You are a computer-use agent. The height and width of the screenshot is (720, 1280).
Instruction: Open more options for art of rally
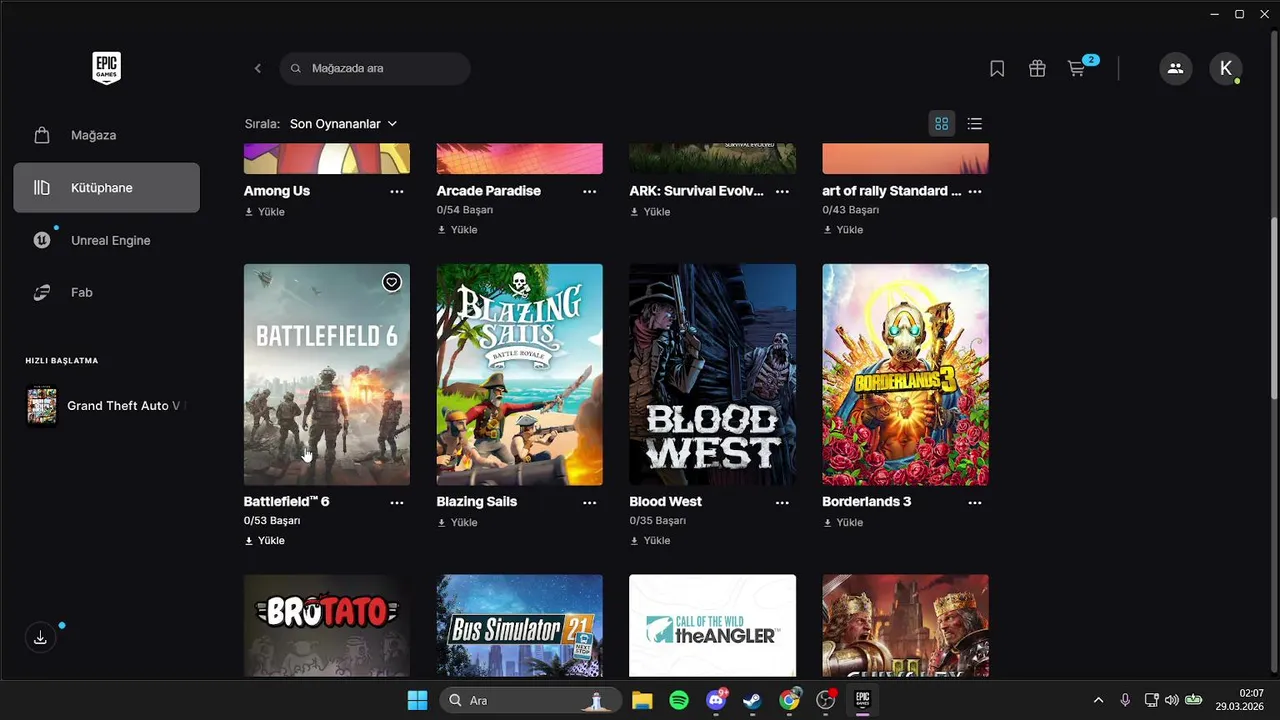[x=975, y=191]
